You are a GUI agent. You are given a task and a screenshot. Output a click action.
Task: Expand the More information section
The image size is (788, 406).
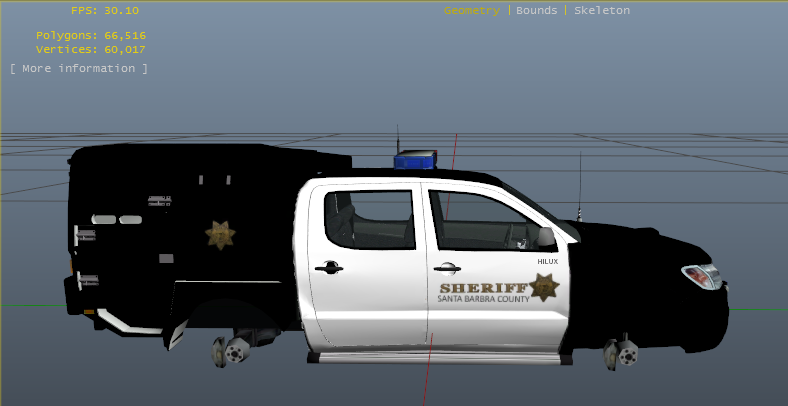[79, 68]
